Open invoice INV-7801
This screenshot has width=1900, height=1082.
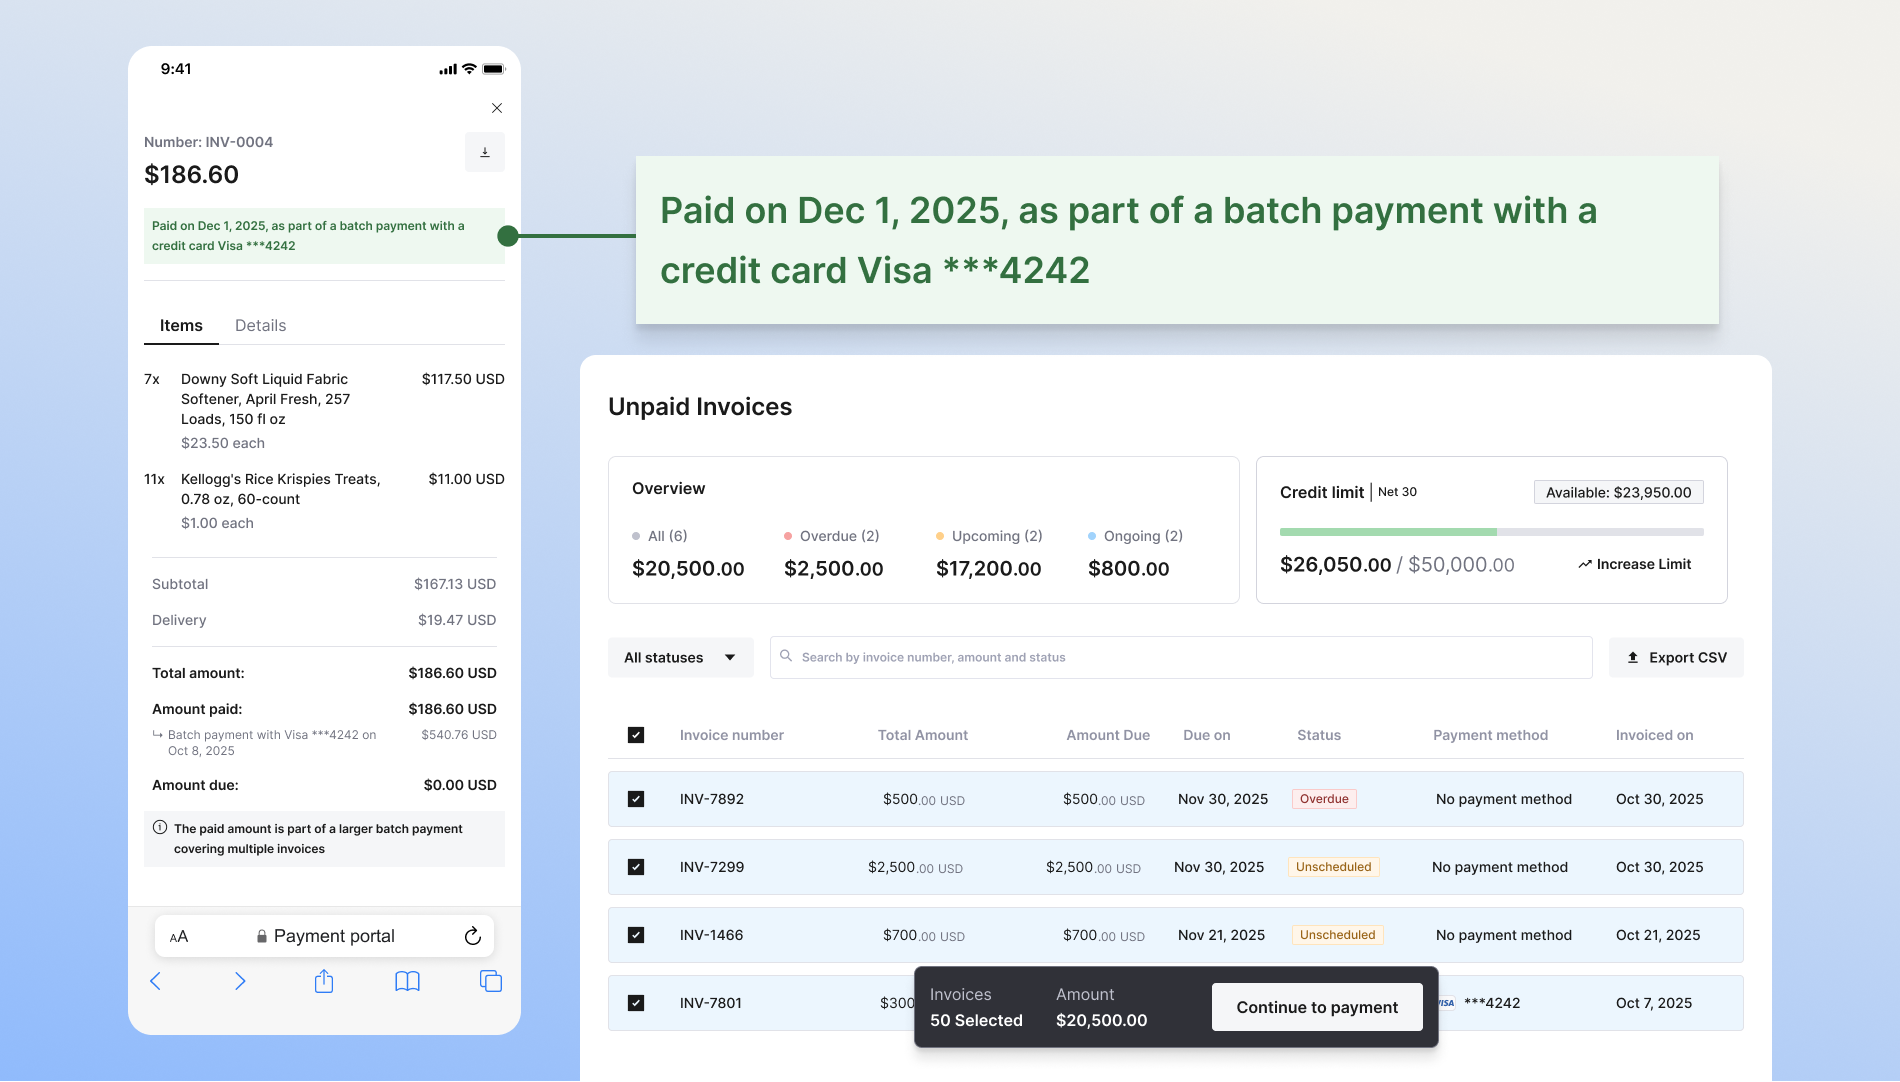[711, 1003]
